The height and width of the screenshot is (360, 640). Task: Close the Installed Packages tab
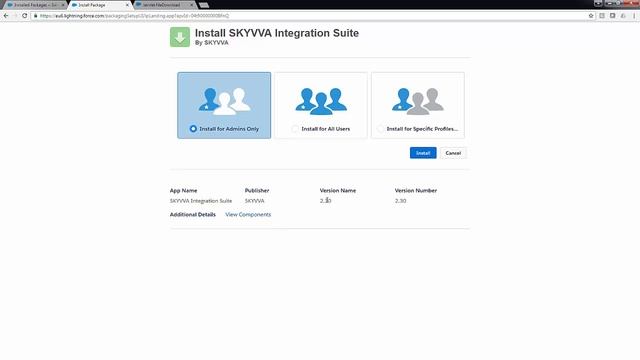point(63,5)
